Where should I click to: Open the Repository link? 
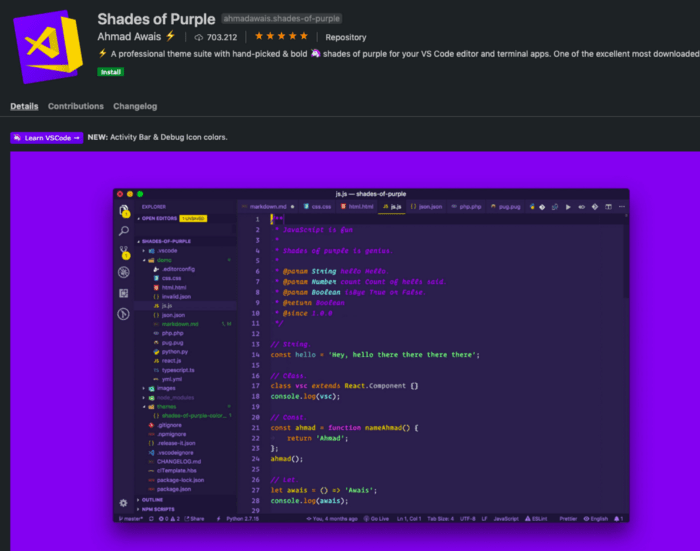pos(346,38)
